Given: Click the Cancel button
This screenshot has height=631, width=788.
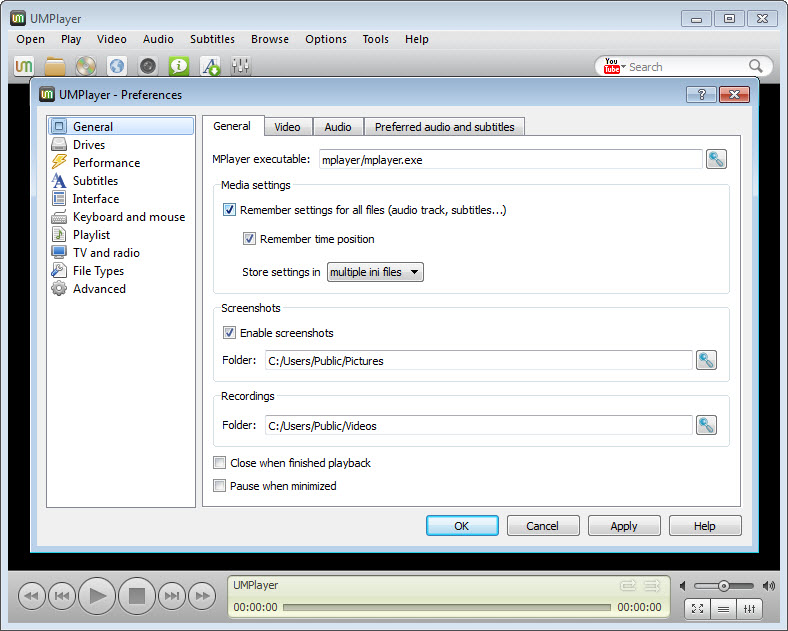Looking at the screenshot, I should (543, 525).
